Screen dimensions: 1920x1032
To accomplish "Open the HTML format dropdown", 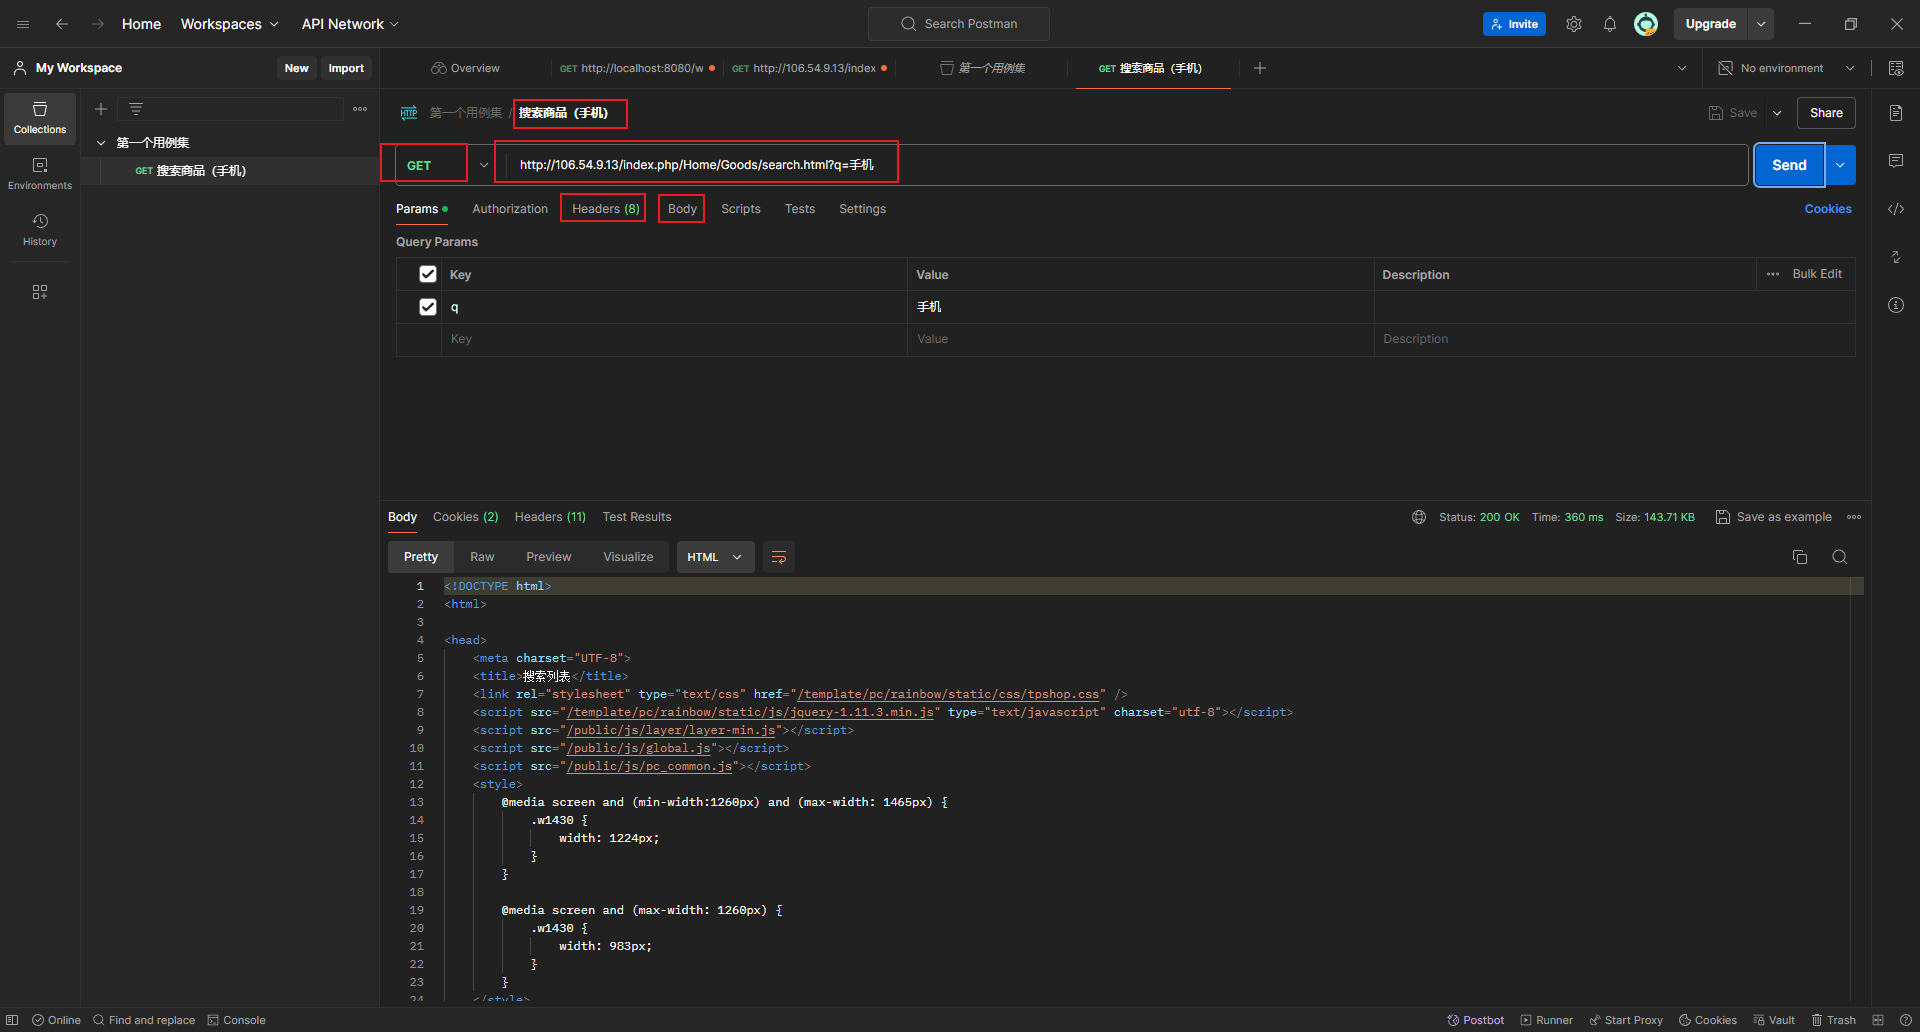I will point(716,557).
